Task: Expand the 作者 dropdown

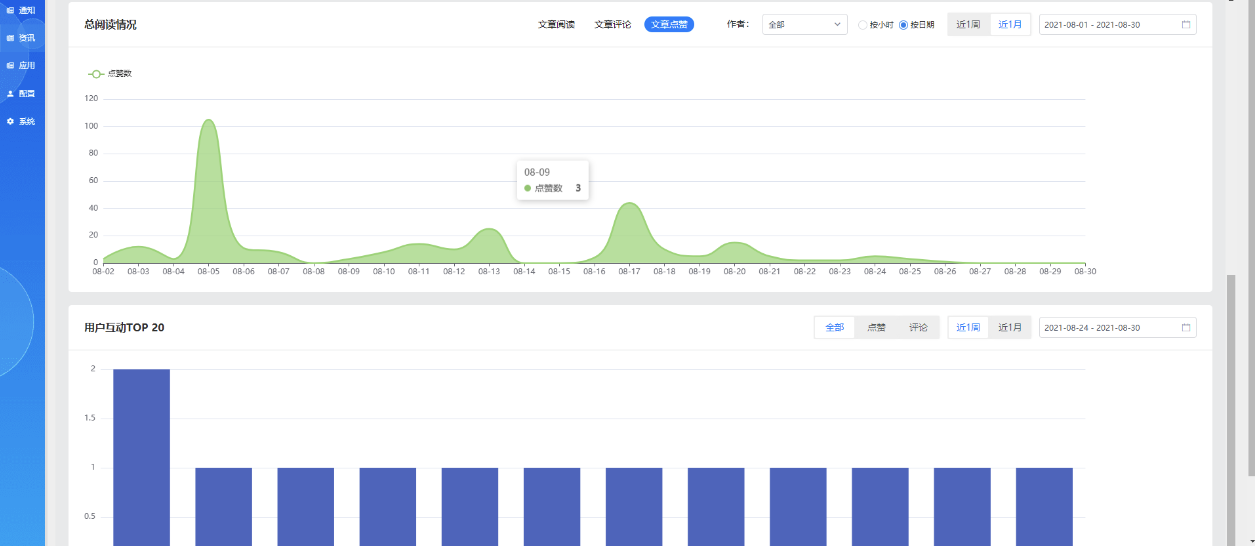Action: pos(805,24)
